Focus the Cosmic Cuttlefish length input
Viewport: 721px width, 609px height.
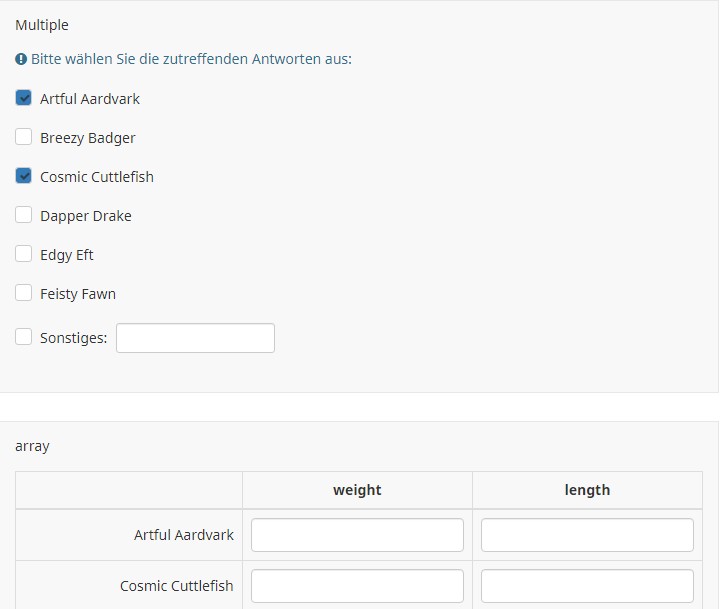[587, 586]
